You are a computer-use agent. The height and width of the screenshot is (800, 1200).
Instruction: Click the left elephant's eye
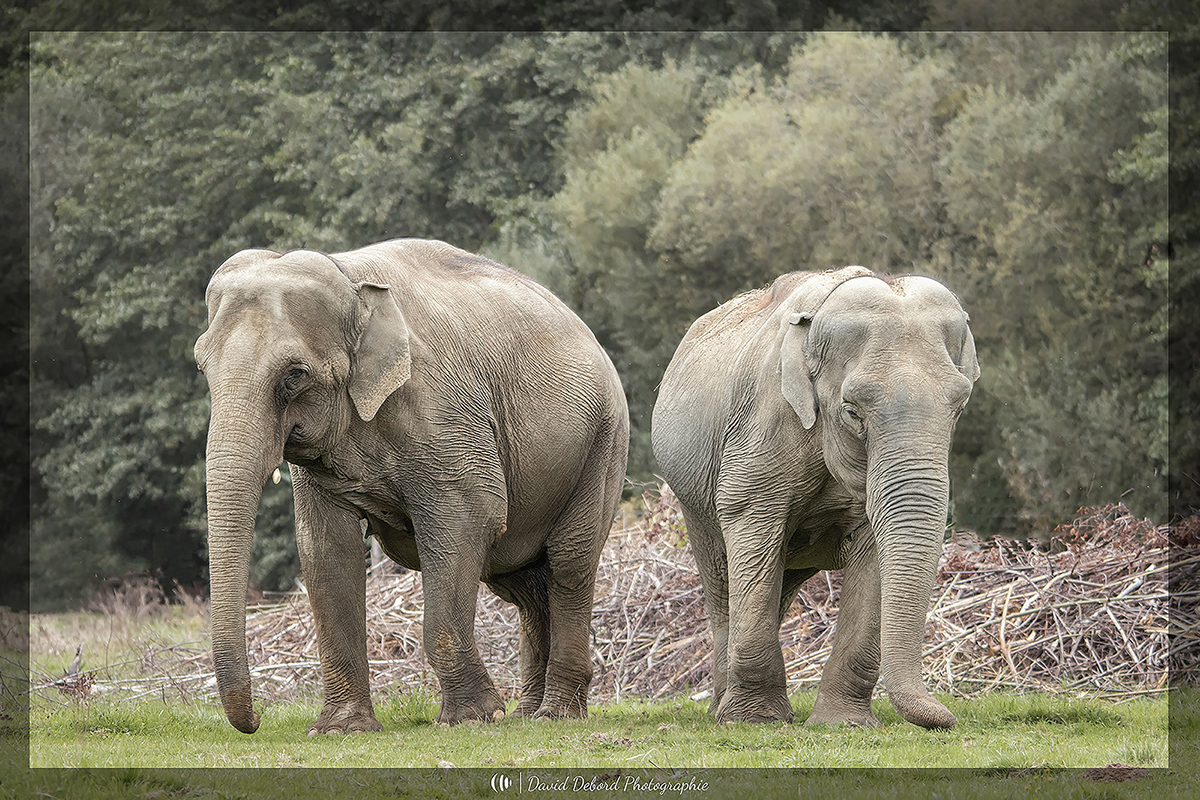(x=294, y=379)
